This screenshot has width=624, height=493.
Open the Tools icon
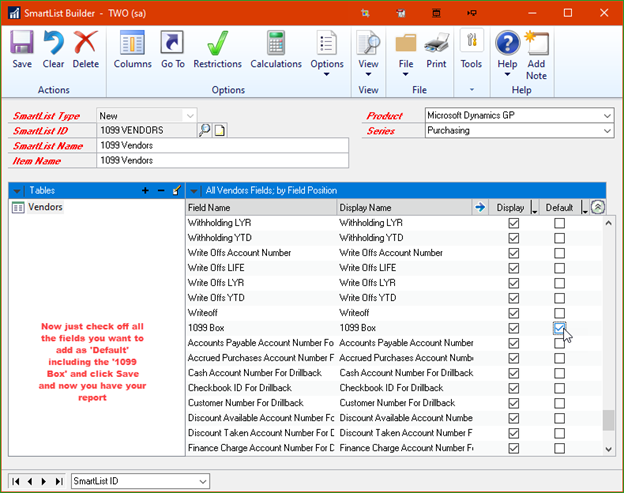(471, 40)
